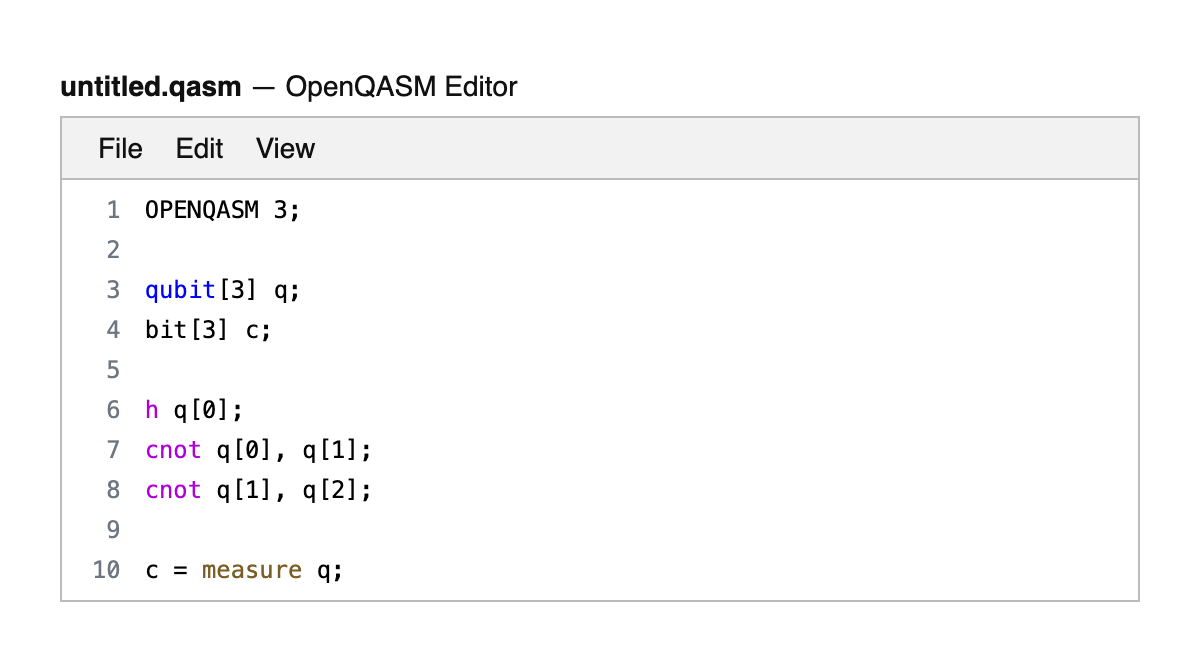This screenshot has height=670, width=1200.
Task: Click line number 6 in gutter
Action: tap(113, 410)
